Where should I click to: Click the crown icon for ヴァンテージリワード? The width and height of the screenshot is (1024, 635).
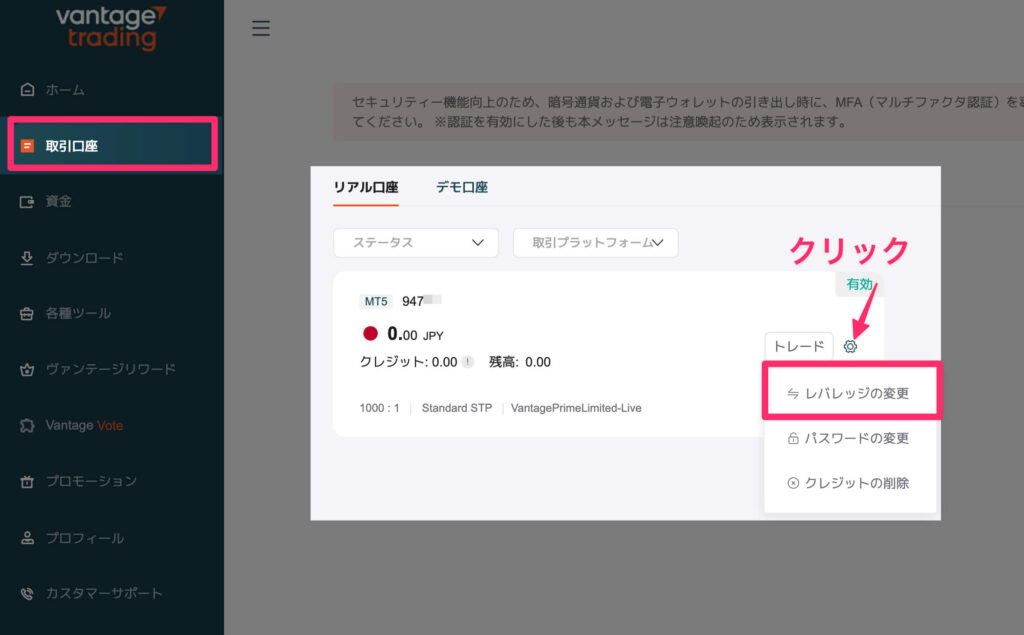tap(27, 369)
